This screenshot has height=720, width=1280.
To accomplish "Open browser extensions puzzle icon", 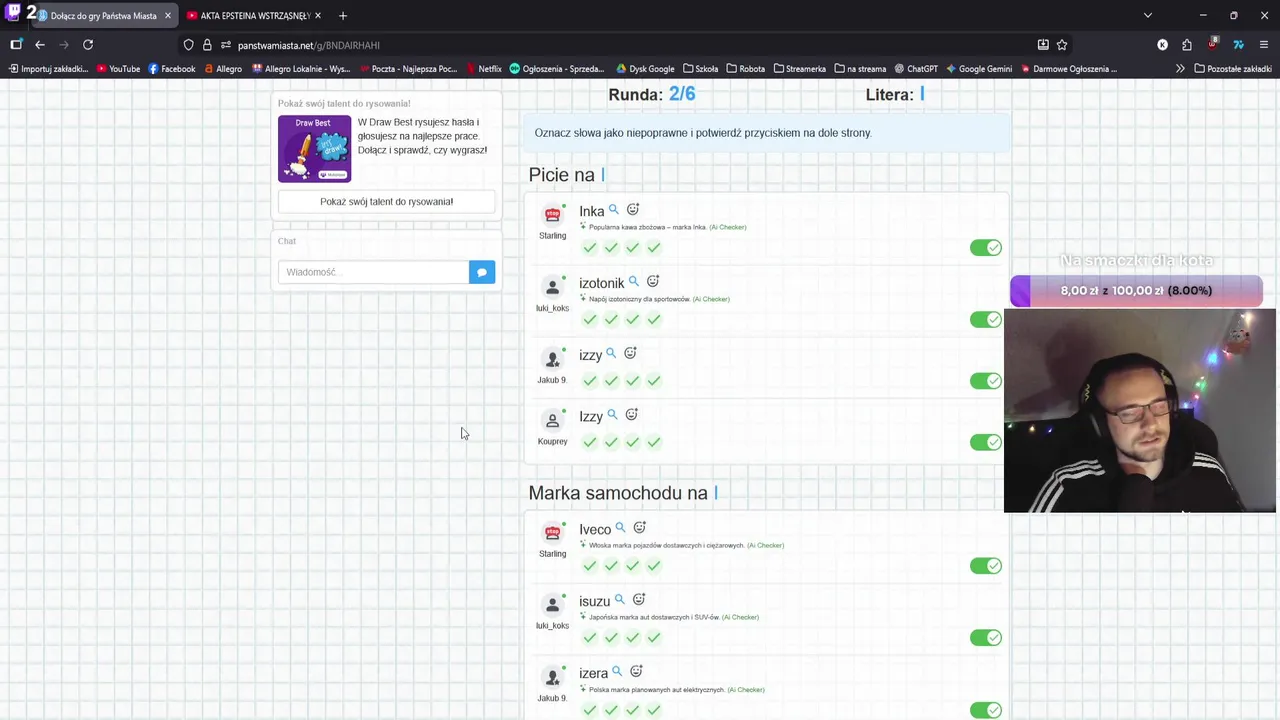I will coord(1187,45).
